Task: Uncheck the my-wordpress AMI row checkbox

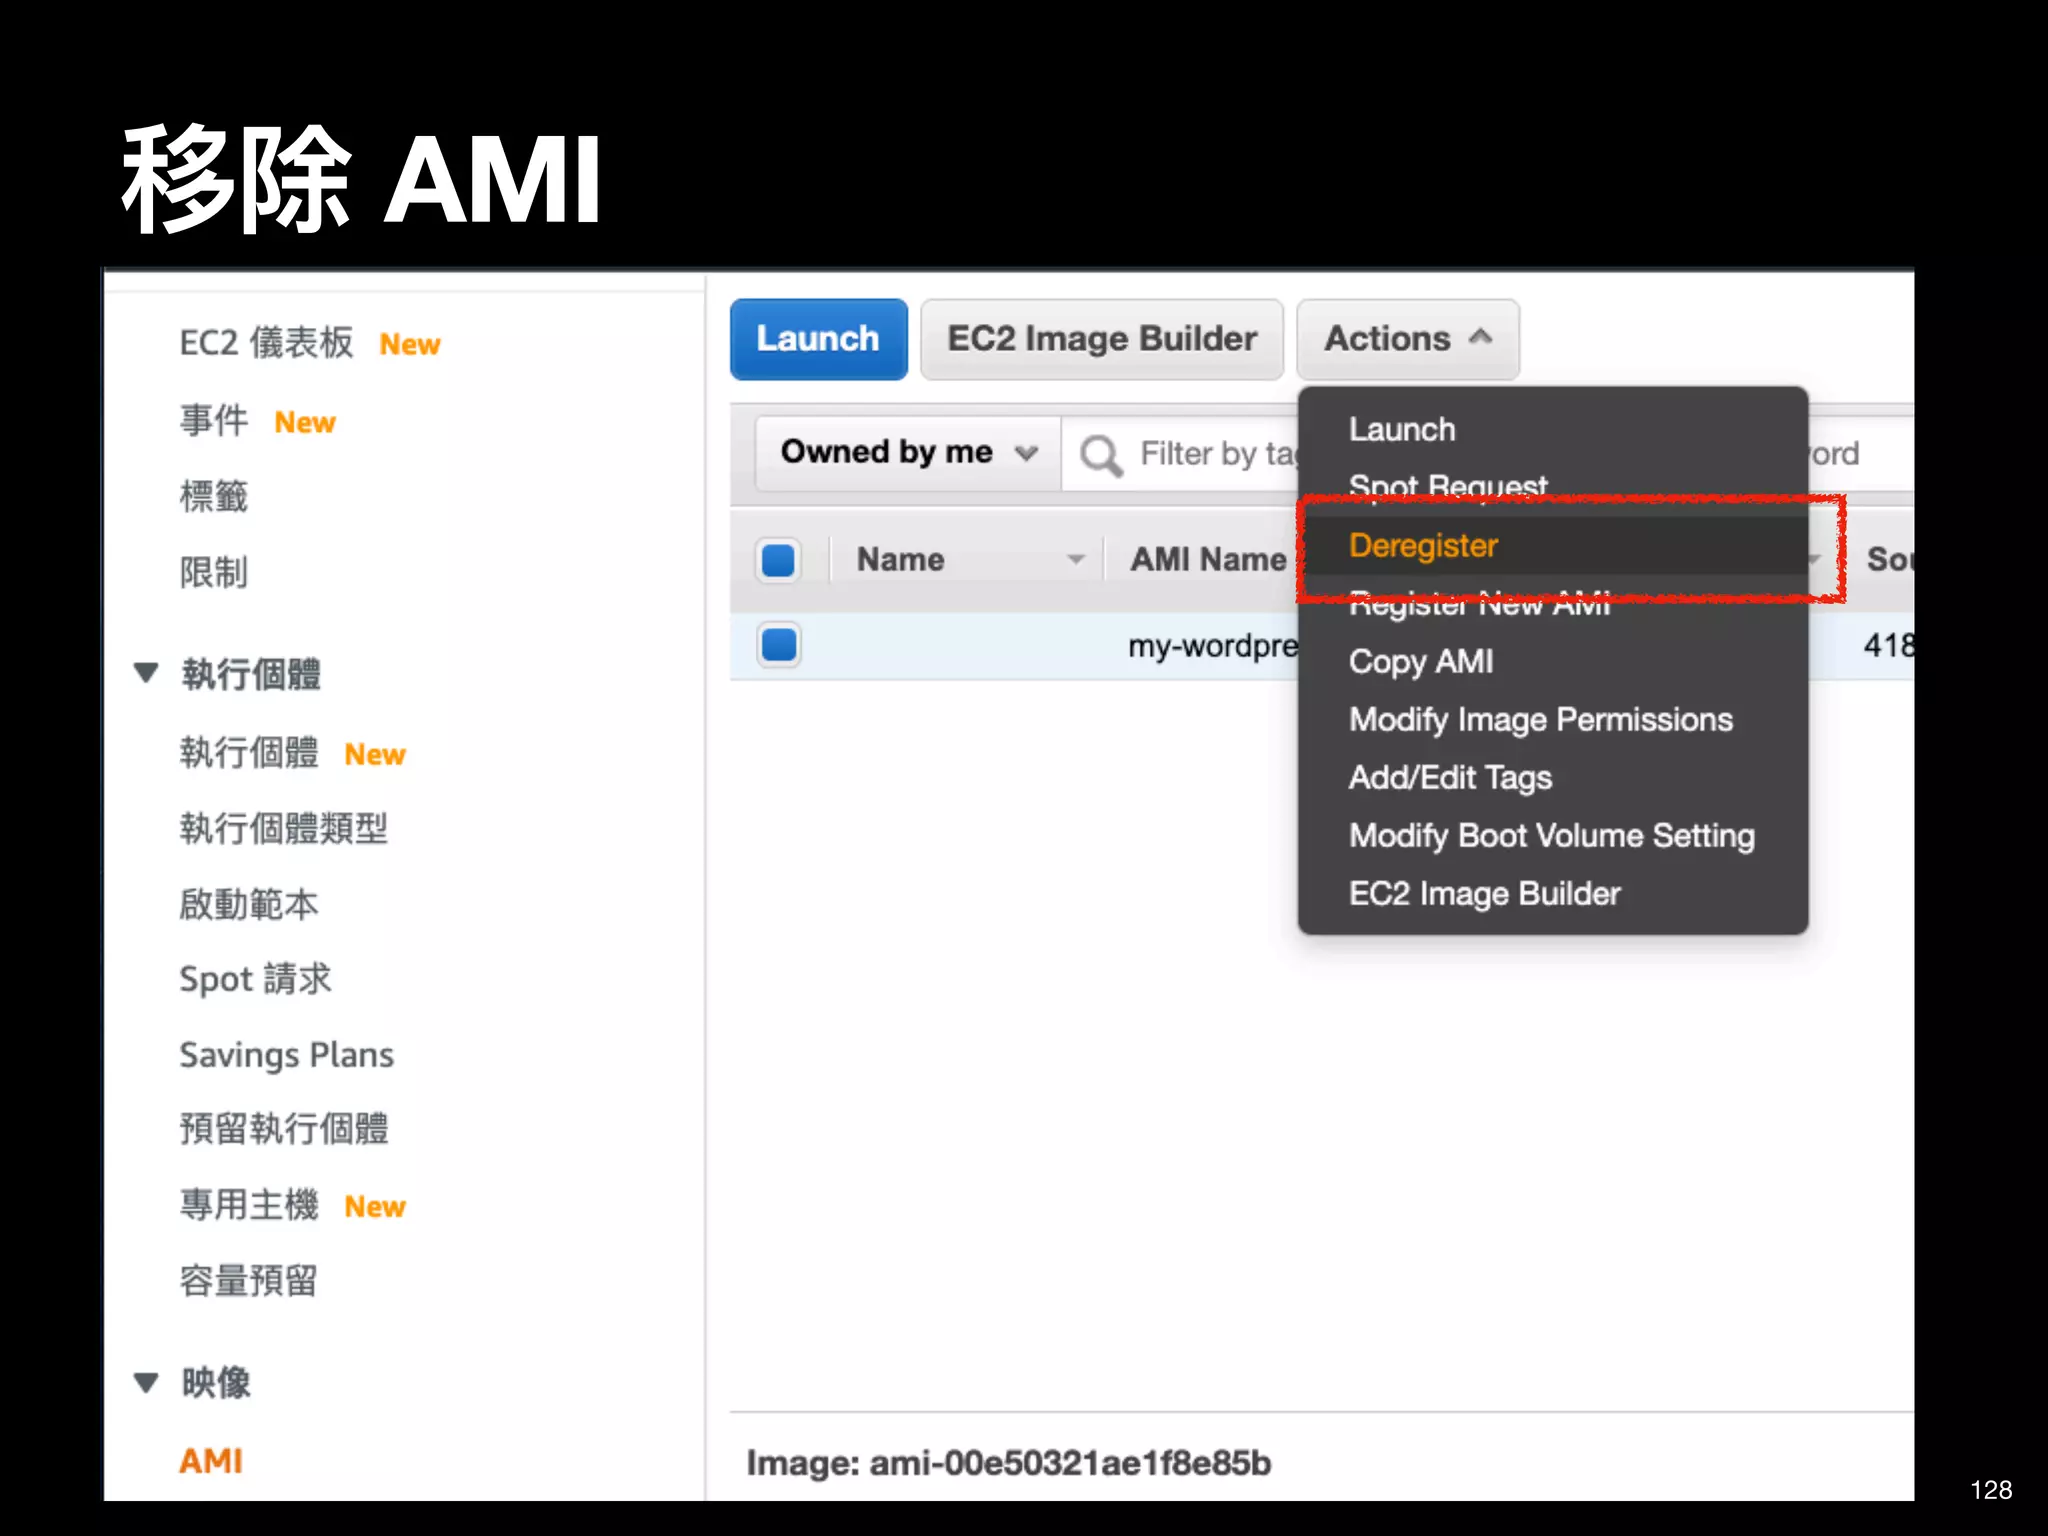Action: (x=778, y=645)
